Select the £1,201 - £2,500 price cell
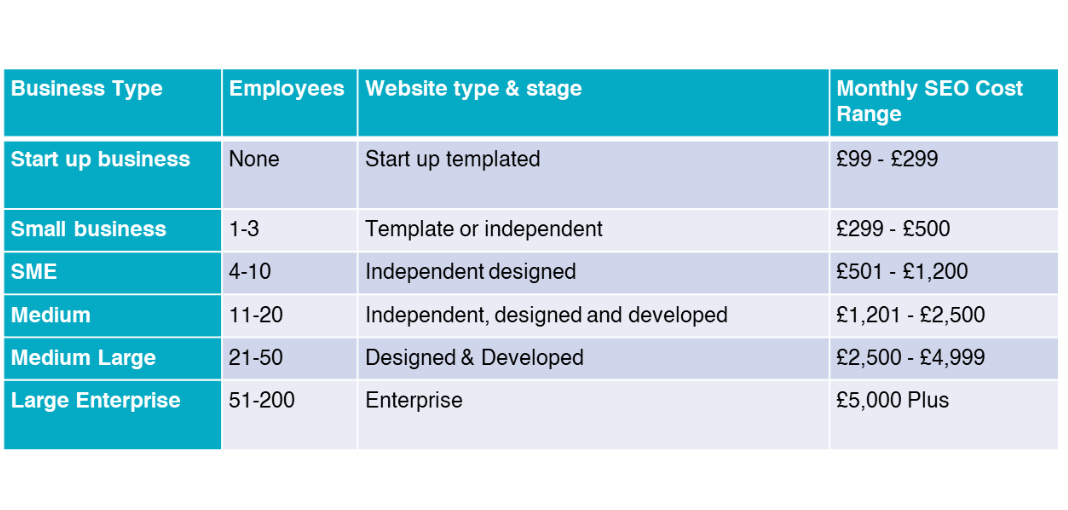This screenshot has width=1068, height=510. pos(910,315)
